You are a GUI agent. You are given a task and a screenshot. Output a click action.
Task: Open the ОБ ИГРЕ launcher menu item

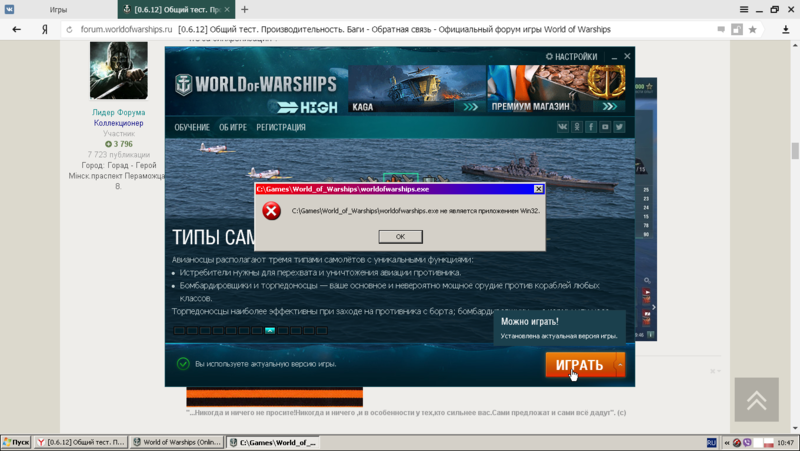pos(233,128)
